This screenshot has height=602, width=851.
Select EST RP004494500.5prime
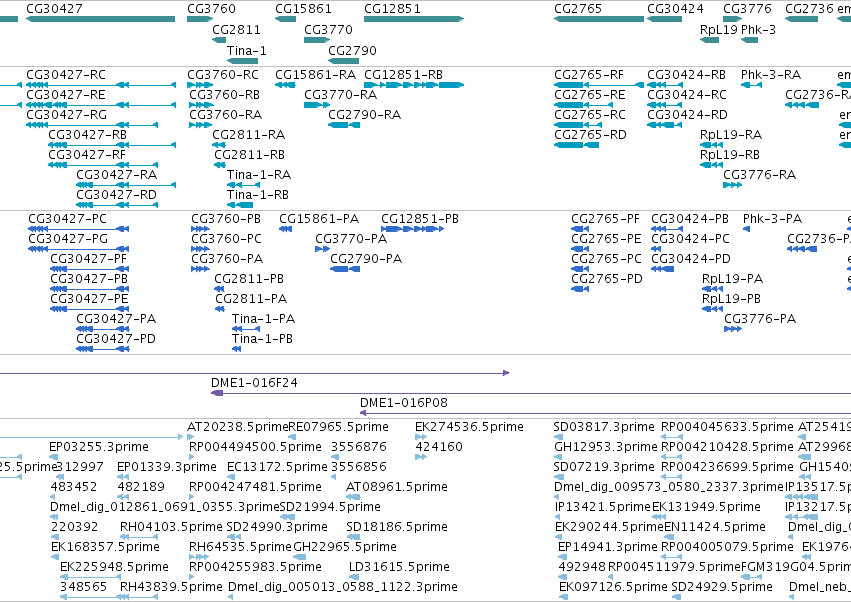255,447
